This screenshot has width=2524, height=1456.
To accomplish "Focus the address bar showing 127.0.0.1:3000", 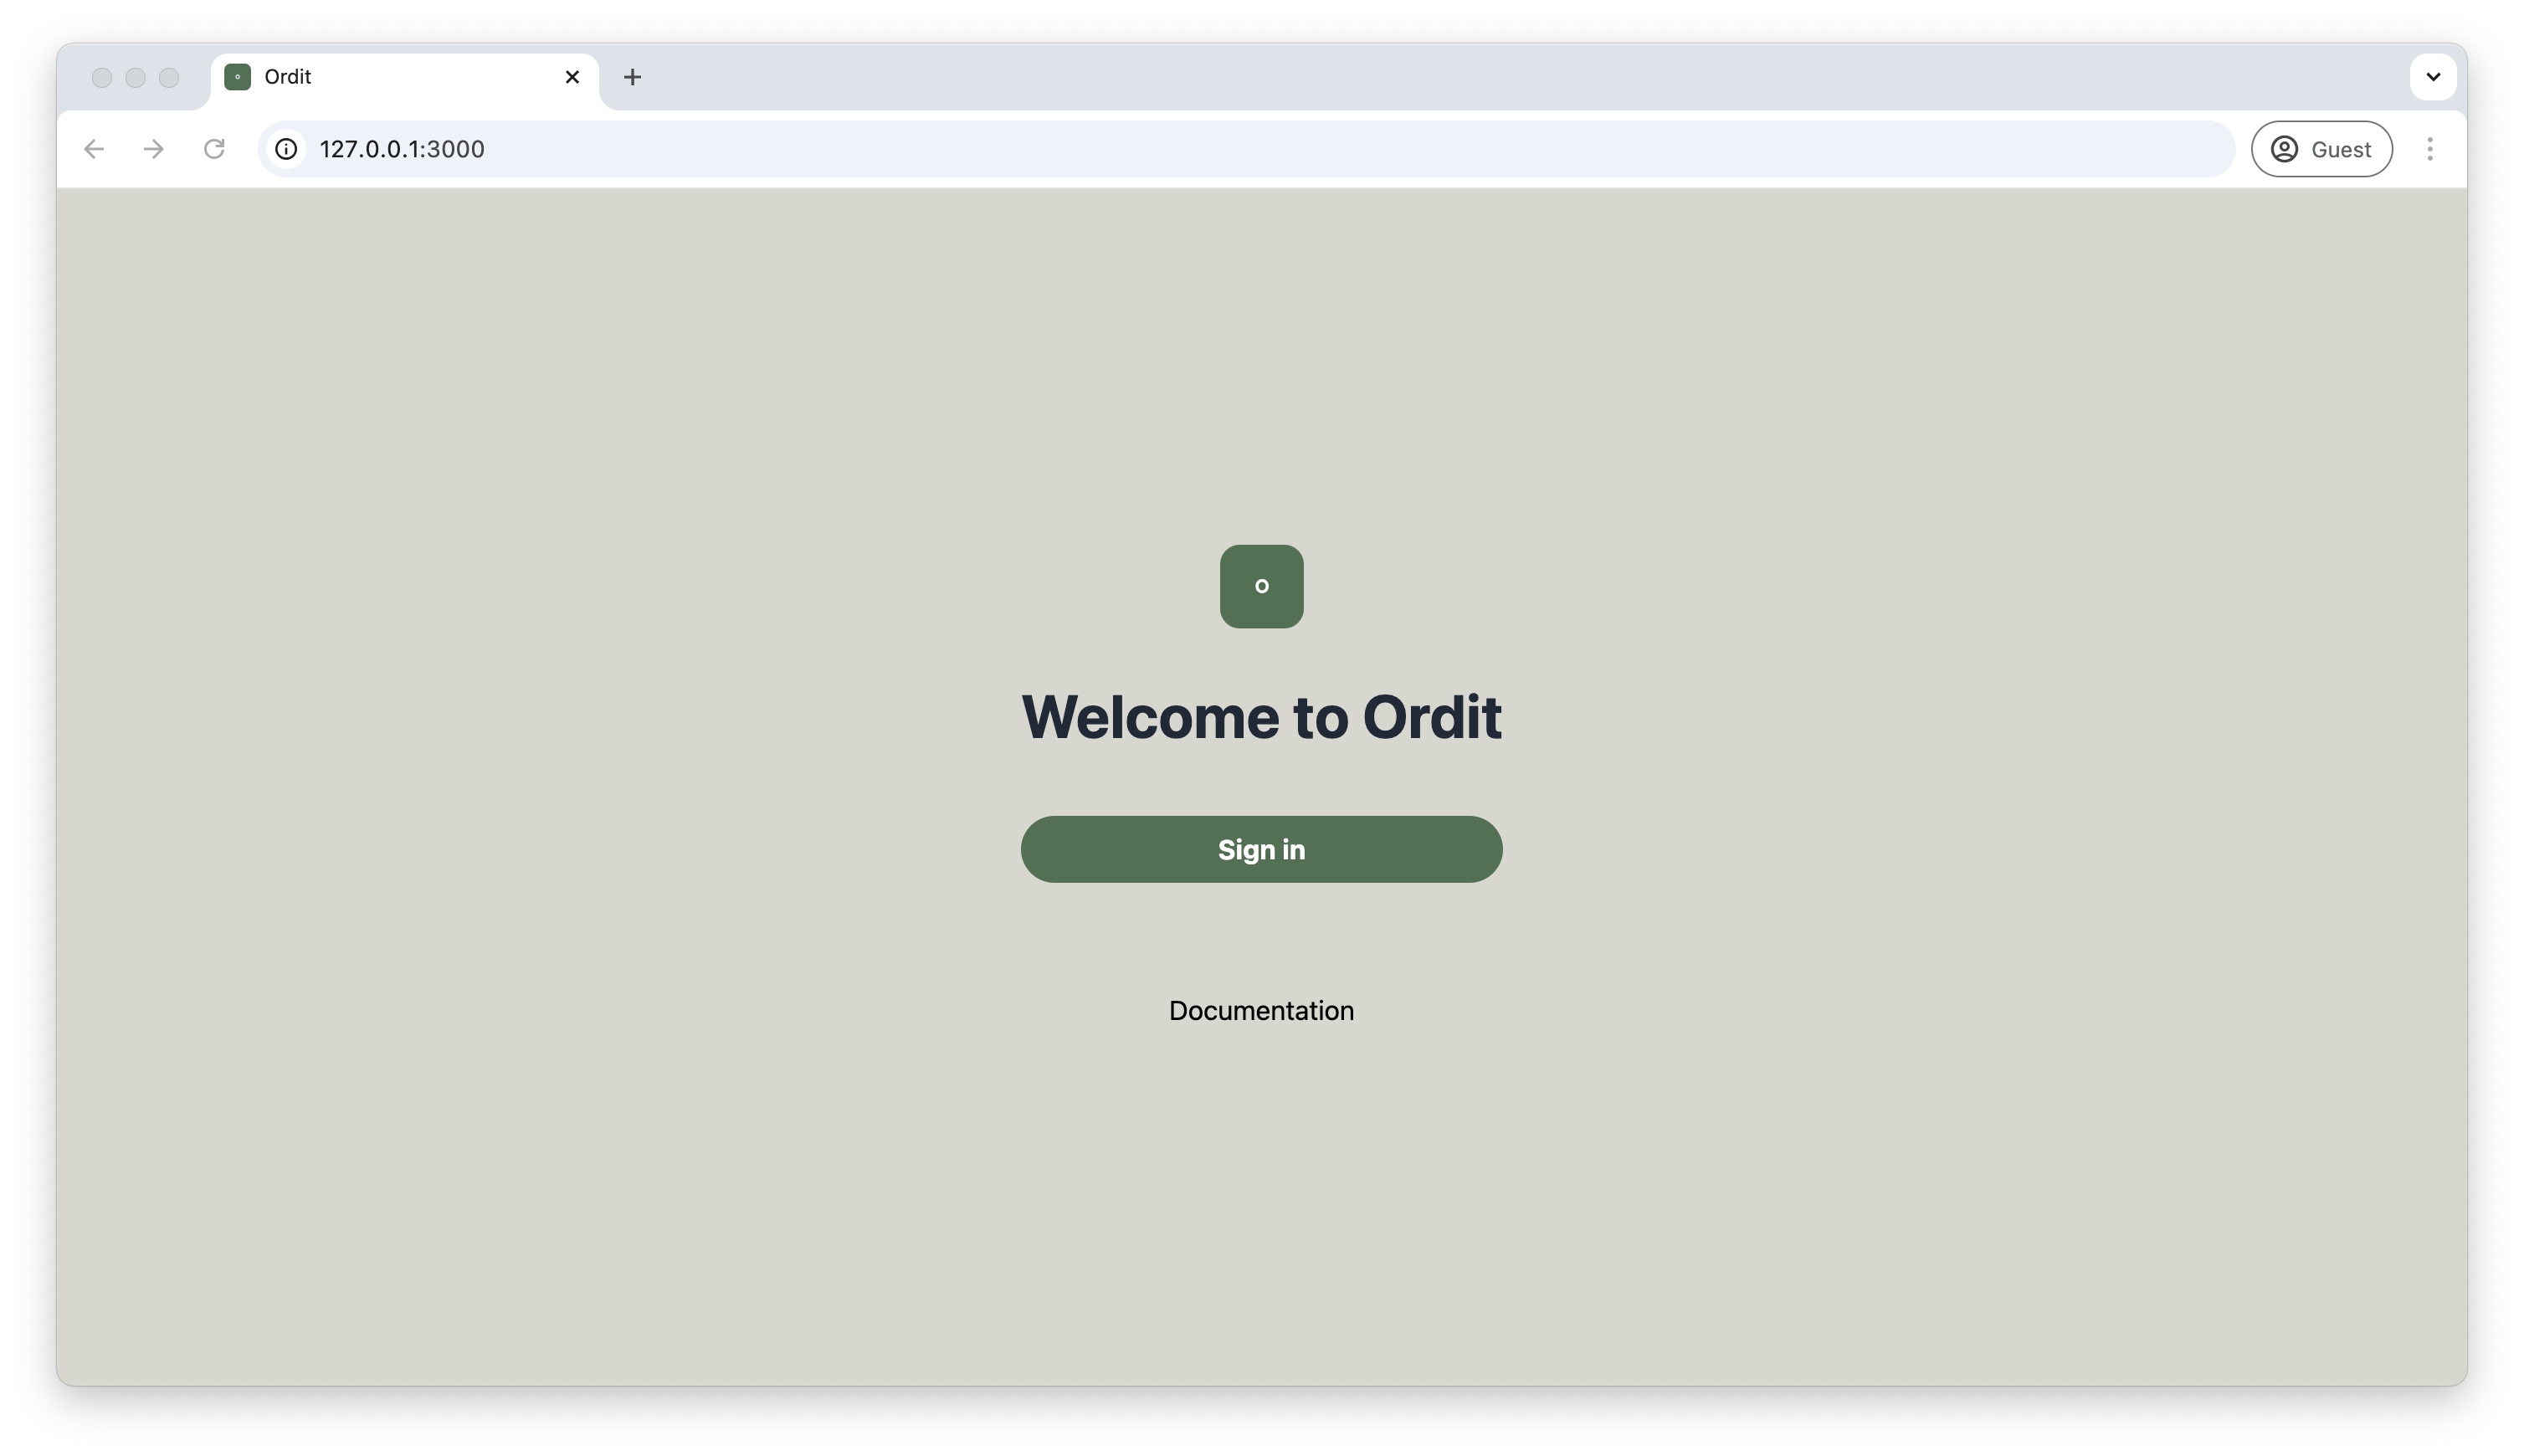I will tap(1245, 149).
